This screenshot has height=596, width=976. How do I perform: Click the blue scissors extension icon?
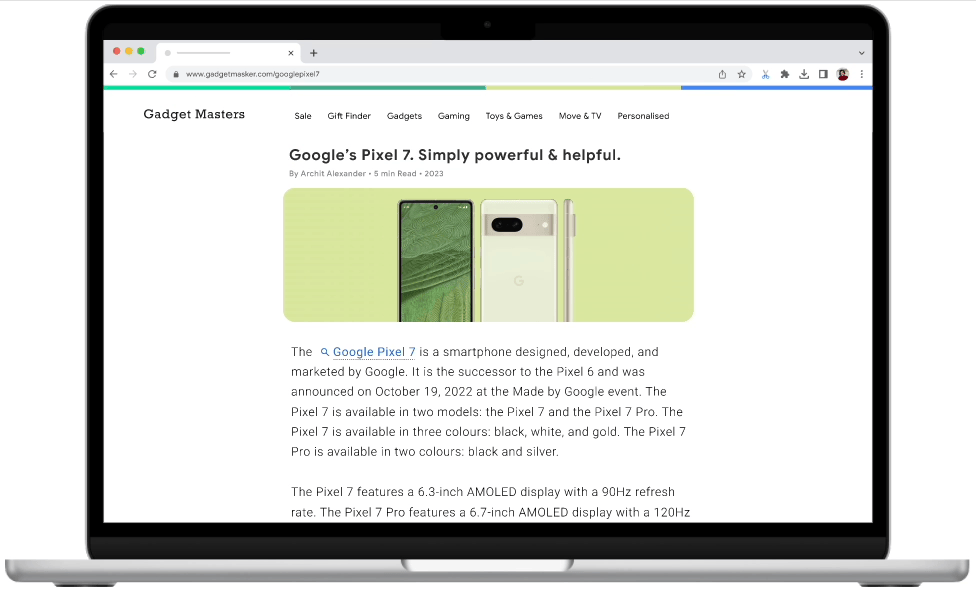click(766, 74)
